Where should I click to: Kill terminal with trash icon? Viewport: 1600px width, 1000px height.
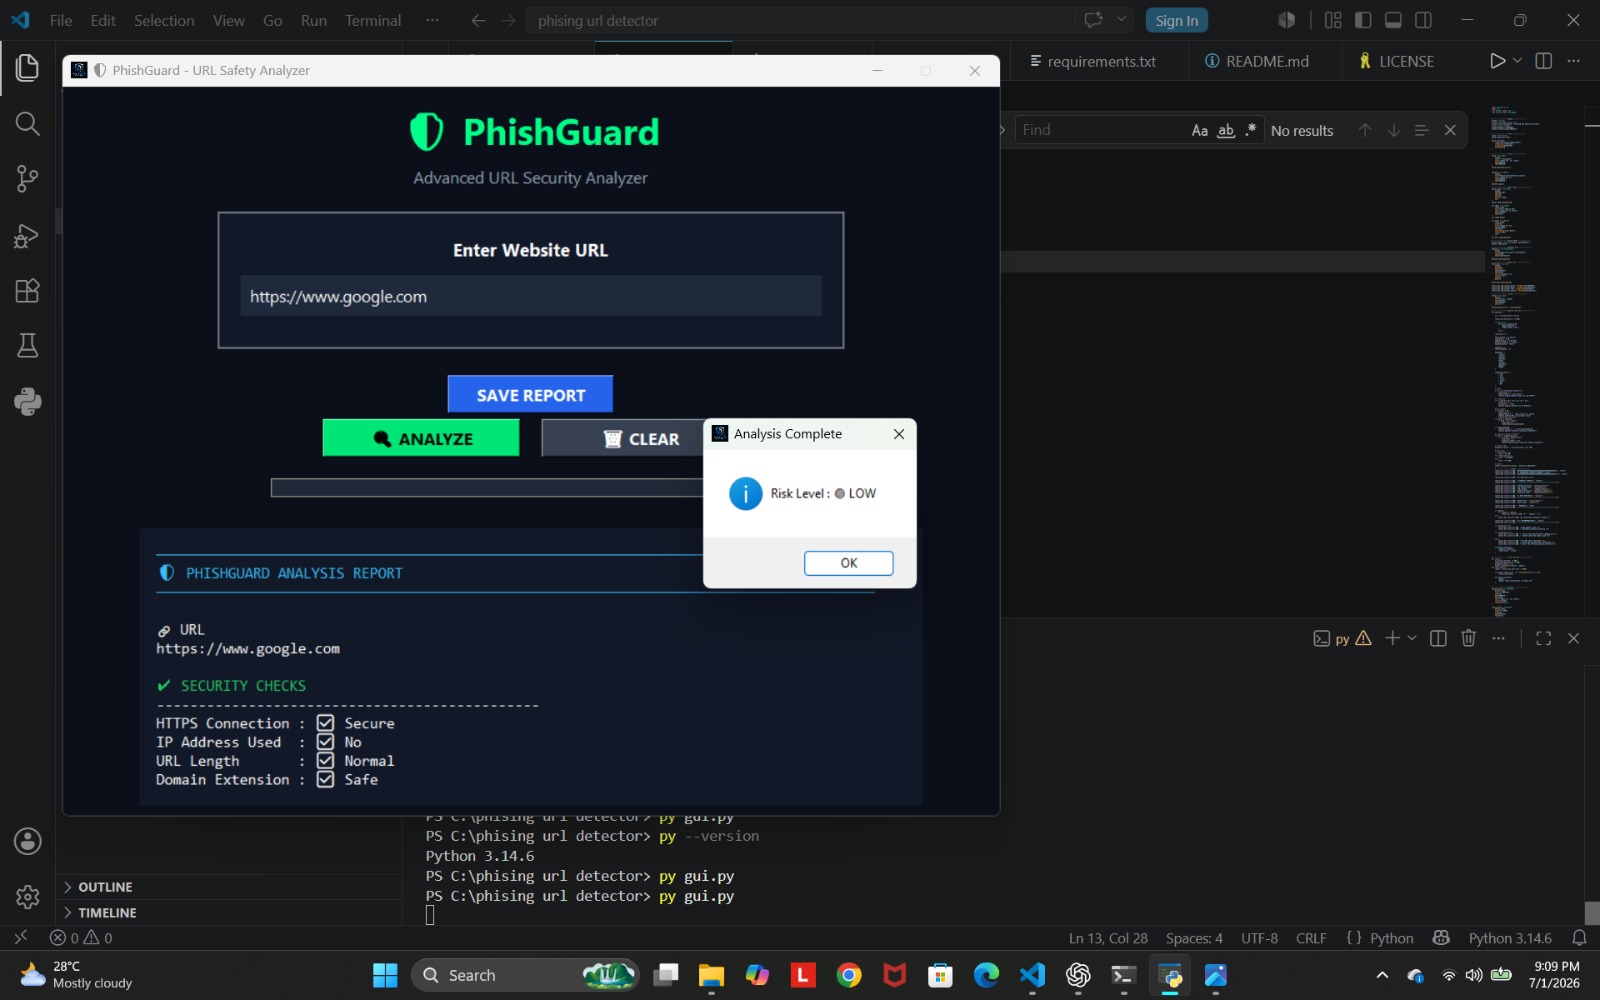pyautogui.click(x=1468, y=638)
